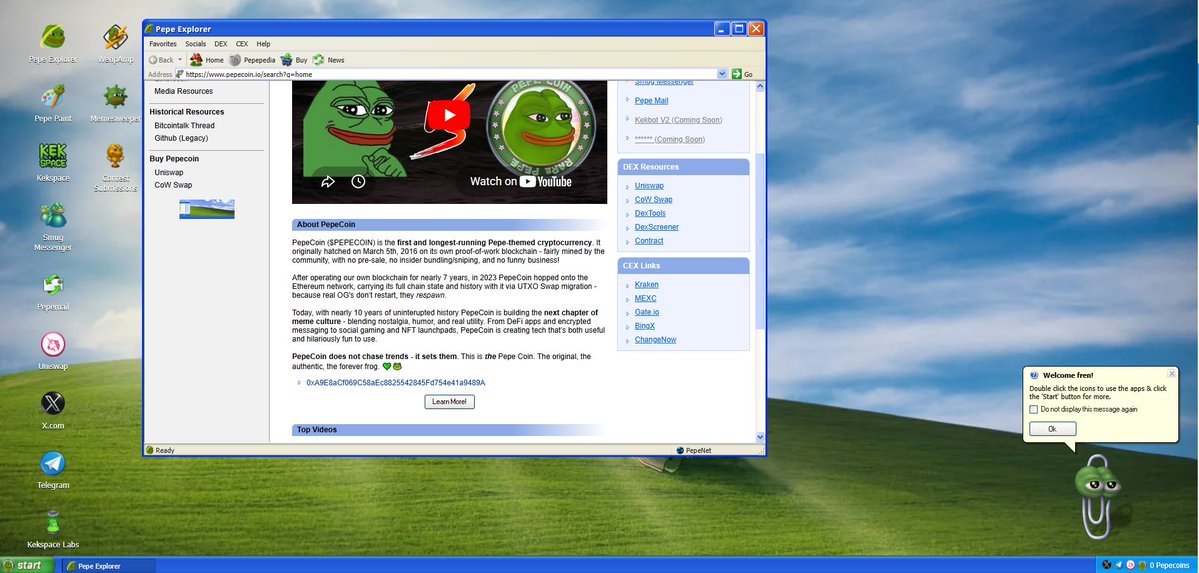Open the Back history dropdown arrow
The height and width of the screenshot is (573, 1199).
point(180,60)
